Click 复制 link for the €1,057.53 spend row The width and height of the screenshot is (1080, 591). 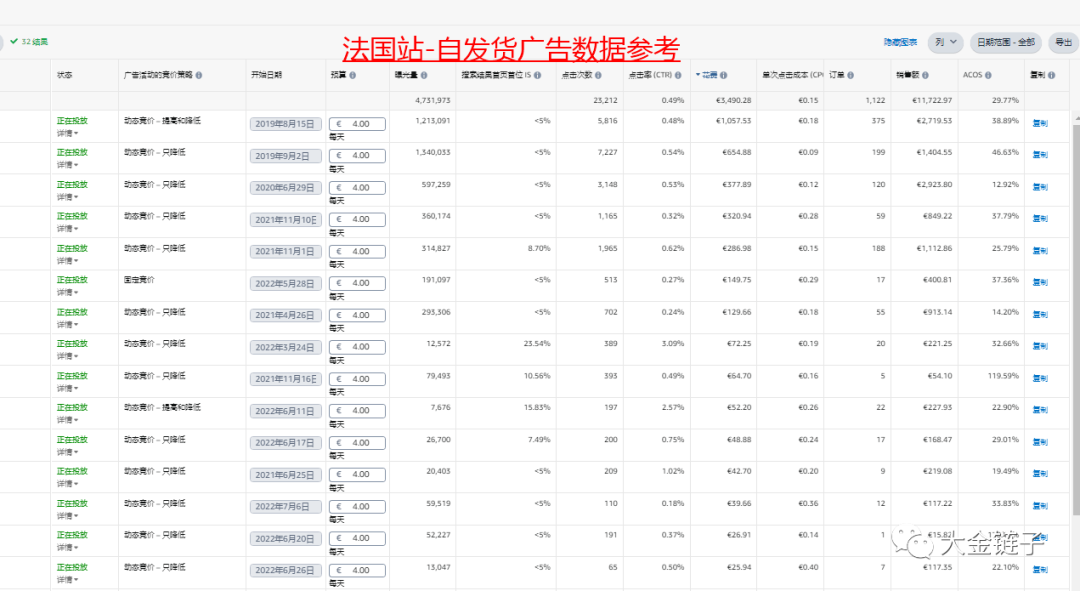[x=1039, y=123]
